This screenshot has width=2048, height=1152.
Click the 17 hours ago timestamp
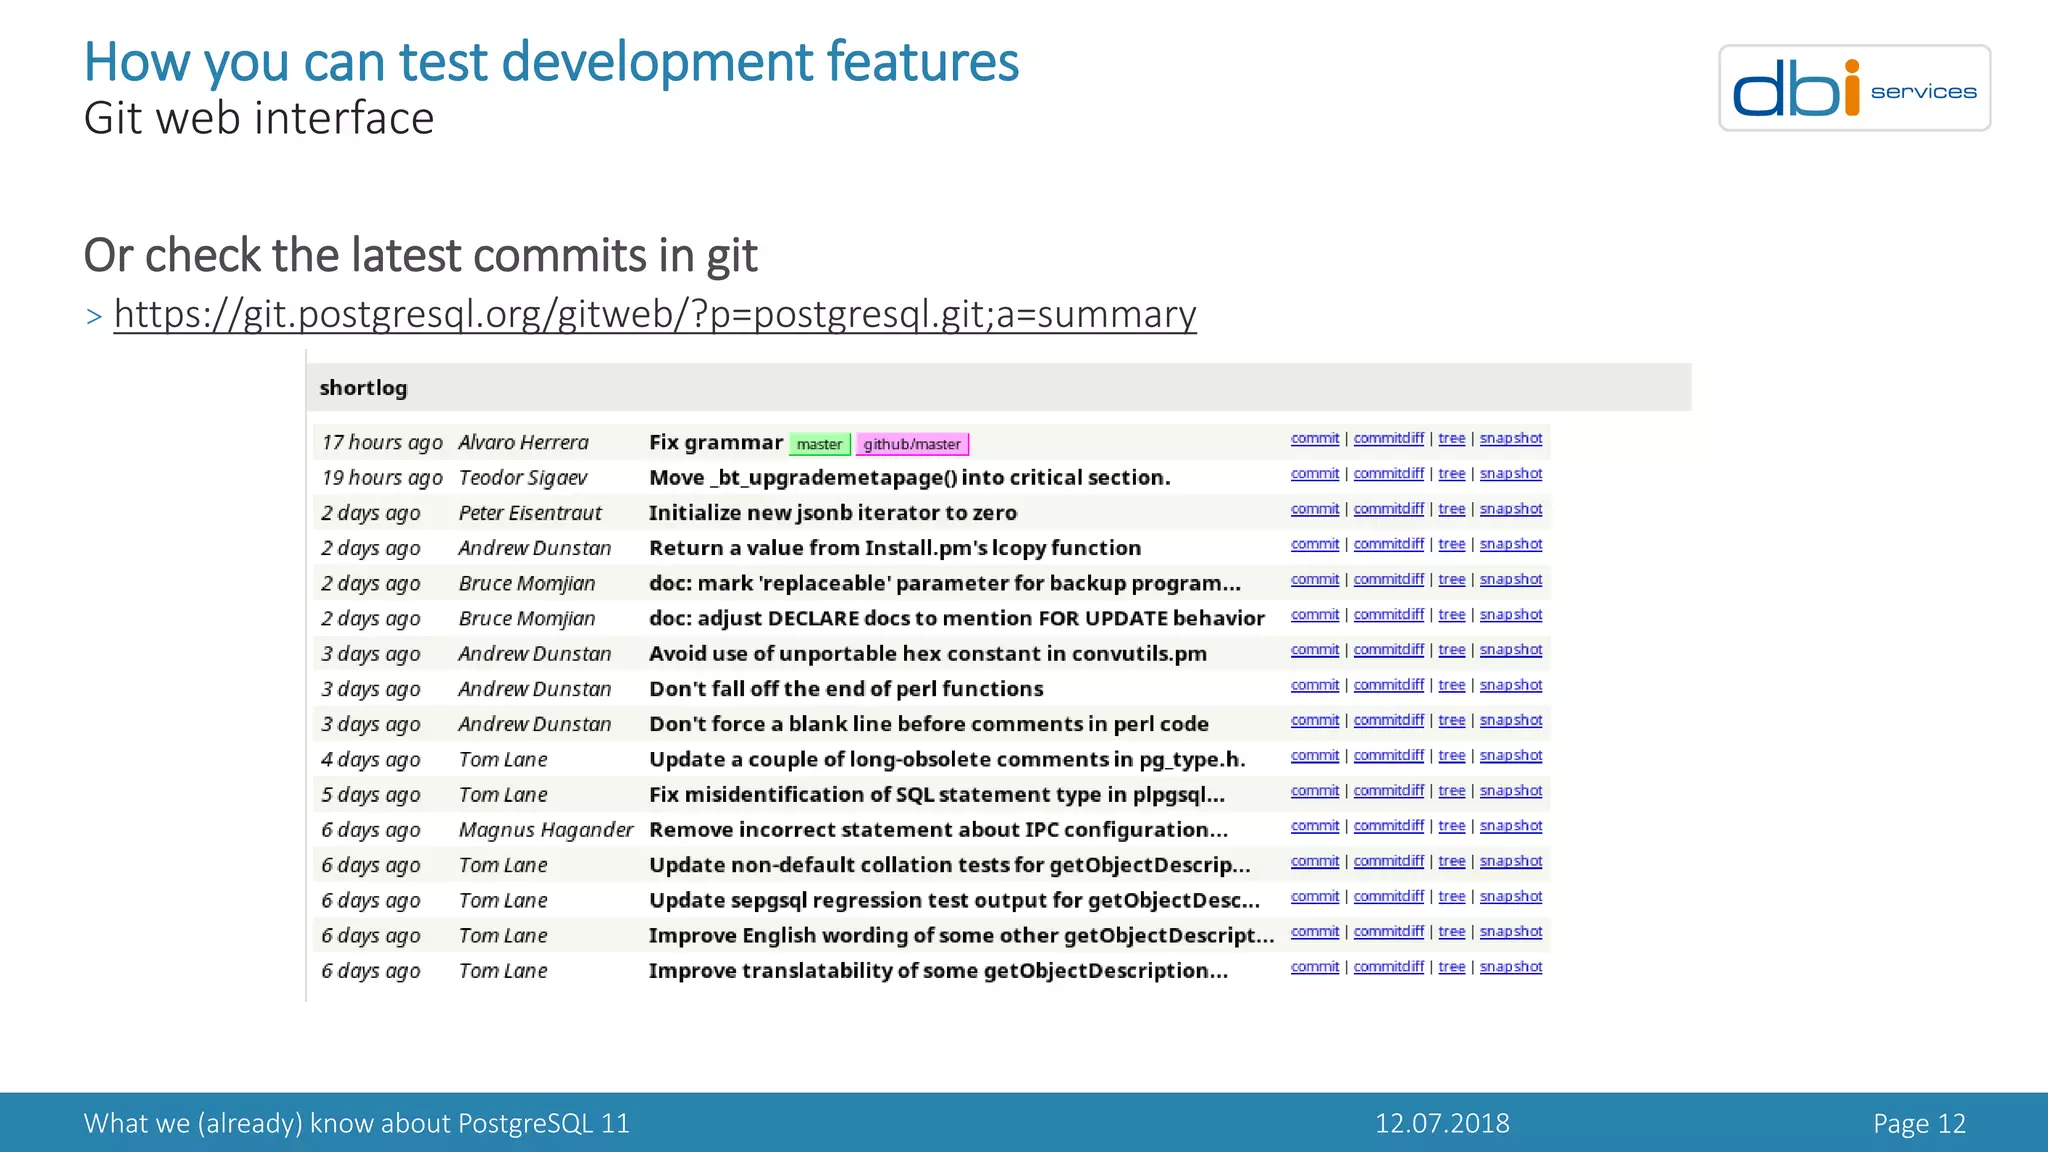(382, 442)
